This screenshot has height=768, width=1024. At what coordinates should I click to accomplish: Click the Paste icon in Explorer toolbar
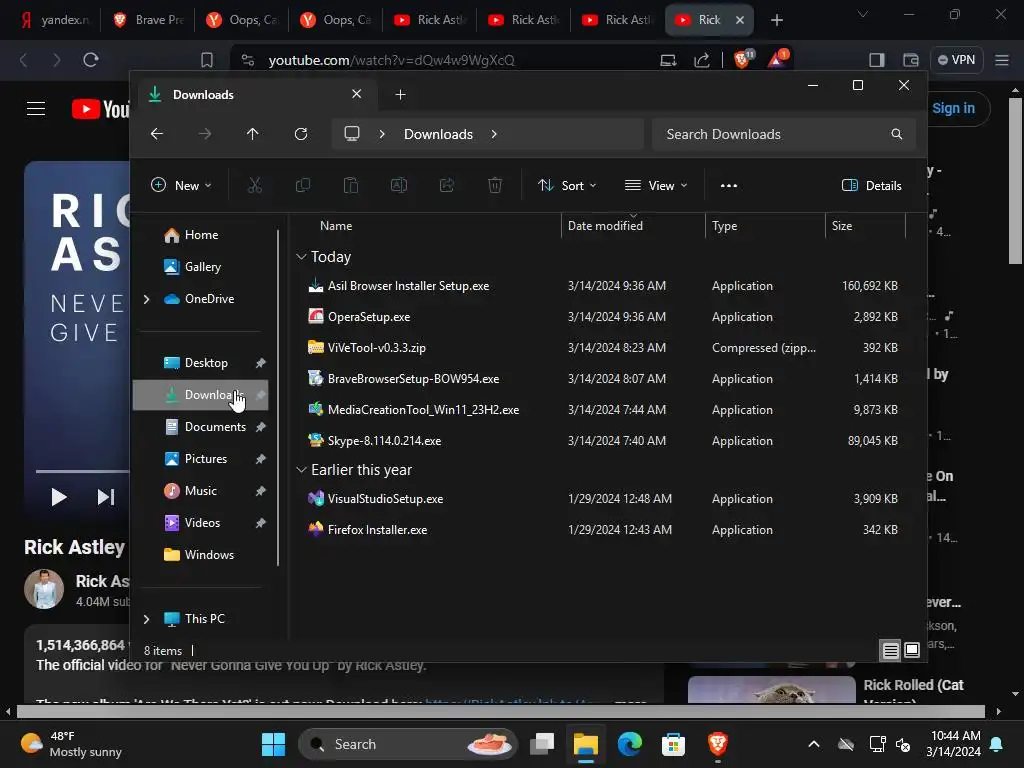[x=351, y=185]
